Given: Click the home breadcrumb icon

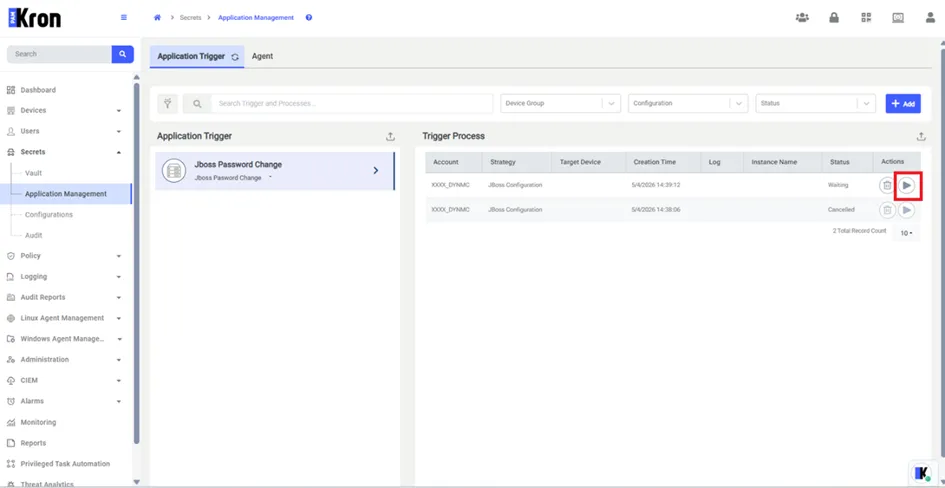Looking at the screenshot, I should click(157, 17).
